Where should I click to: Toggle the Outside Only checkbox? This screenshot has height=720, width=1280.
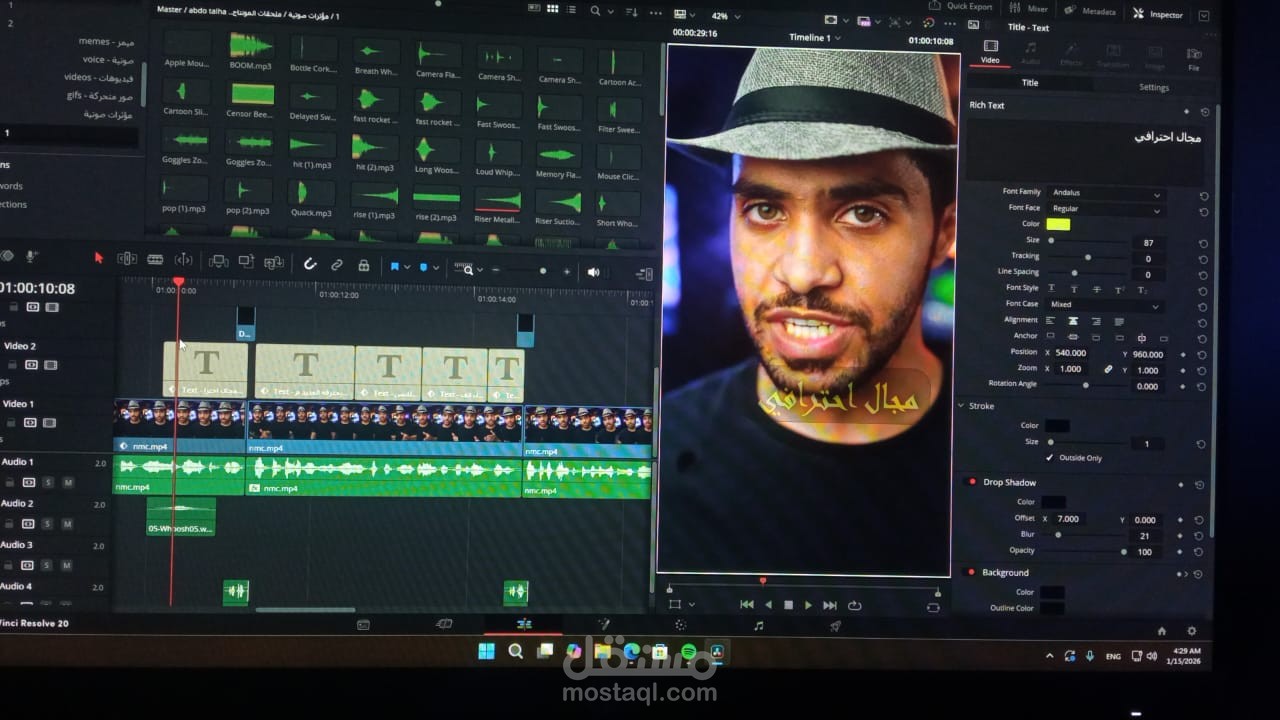pyautogui.click(x=1049, y=458)
